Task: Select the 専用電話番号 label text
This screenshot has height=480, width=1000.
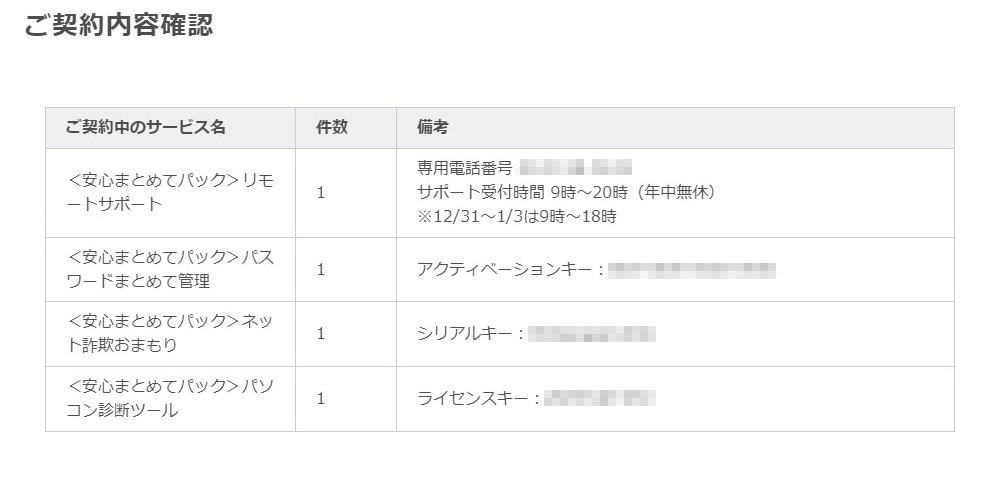Action: coord(465,168)
